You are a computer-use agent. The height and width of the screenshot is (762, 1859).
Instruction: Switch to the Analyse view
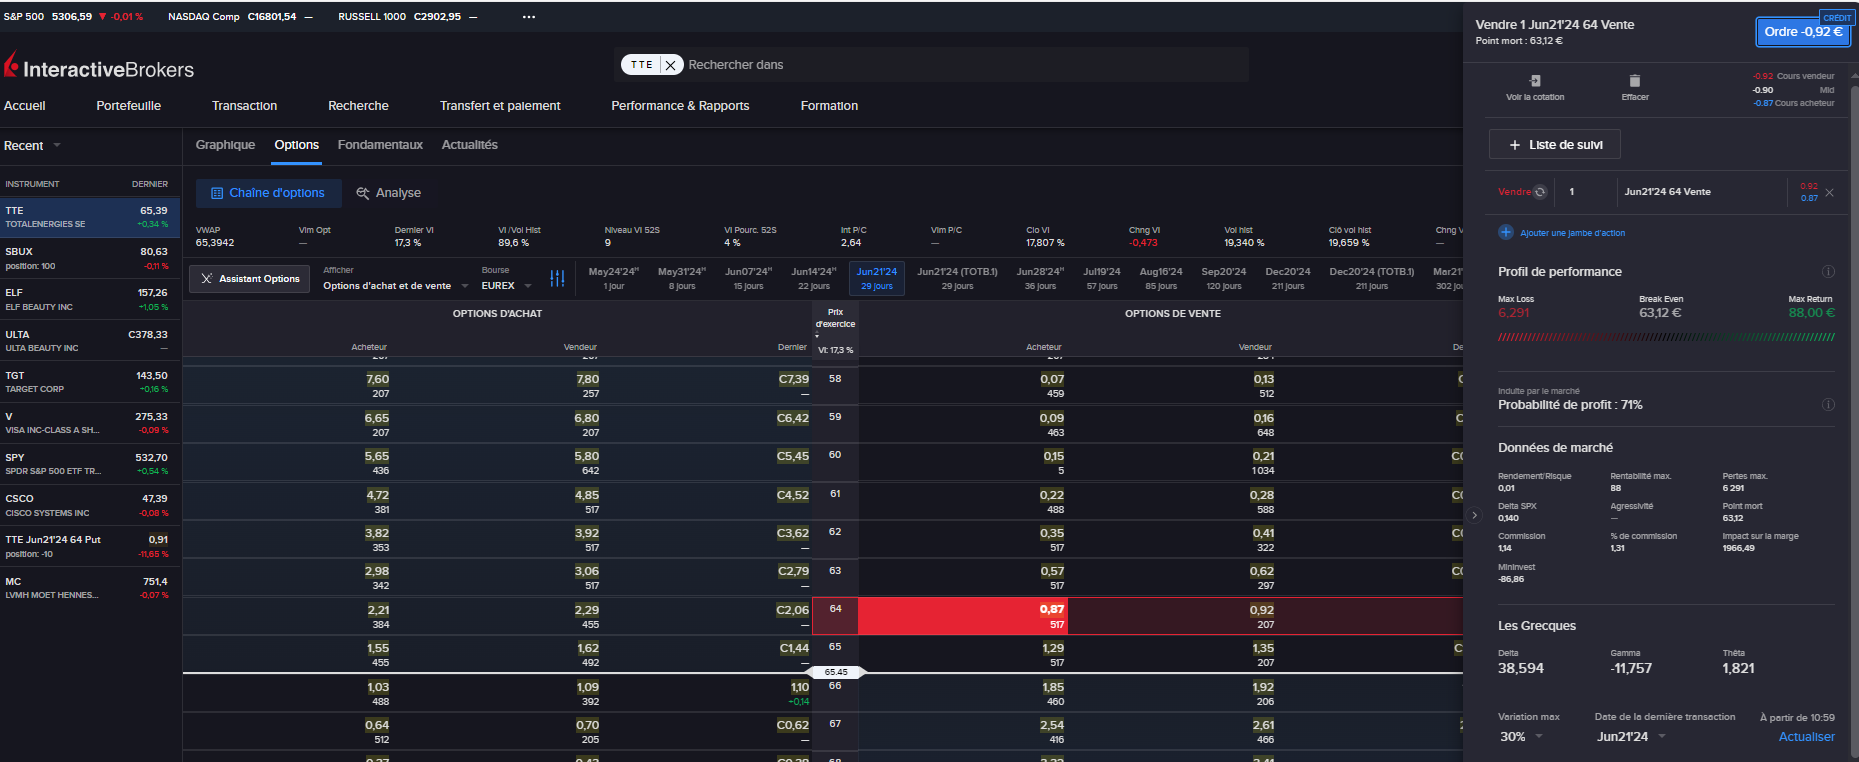point(389,193)
